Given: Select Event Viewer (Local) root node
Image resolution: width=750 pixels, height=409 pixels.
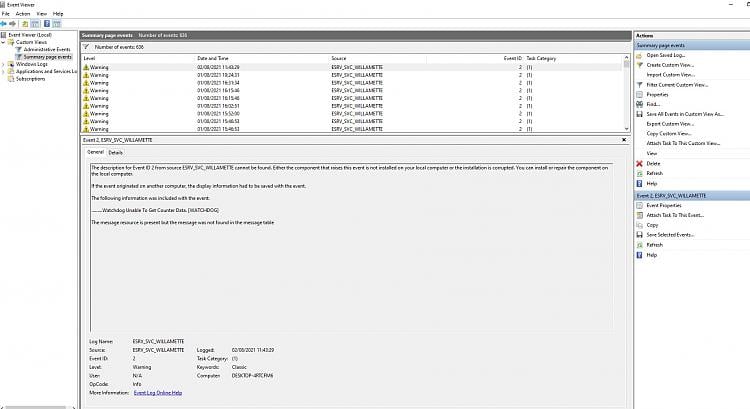Looking at the screenshot, I should (x=30, y=35).
